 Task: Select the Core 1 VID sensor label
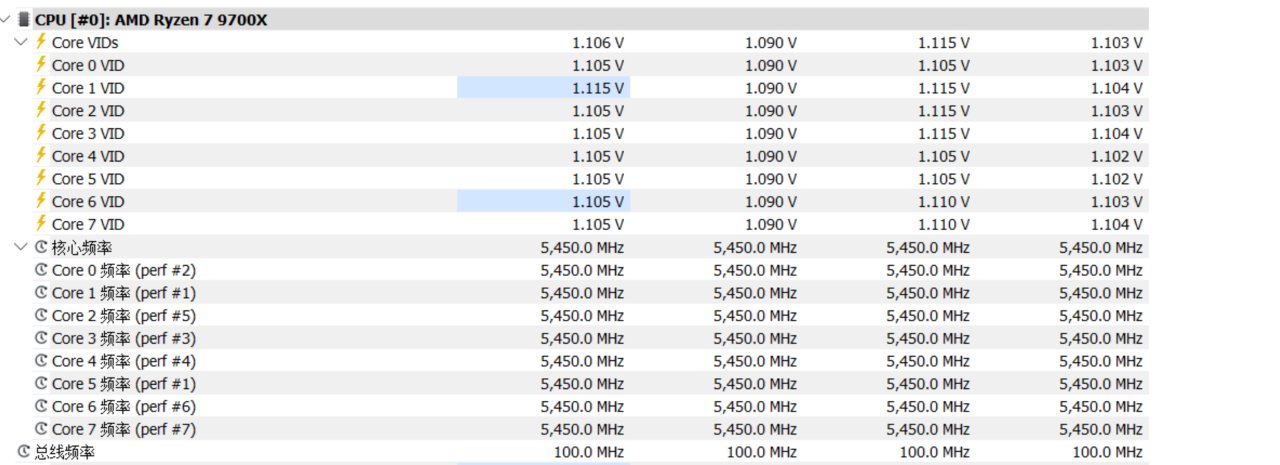[88, 88]
